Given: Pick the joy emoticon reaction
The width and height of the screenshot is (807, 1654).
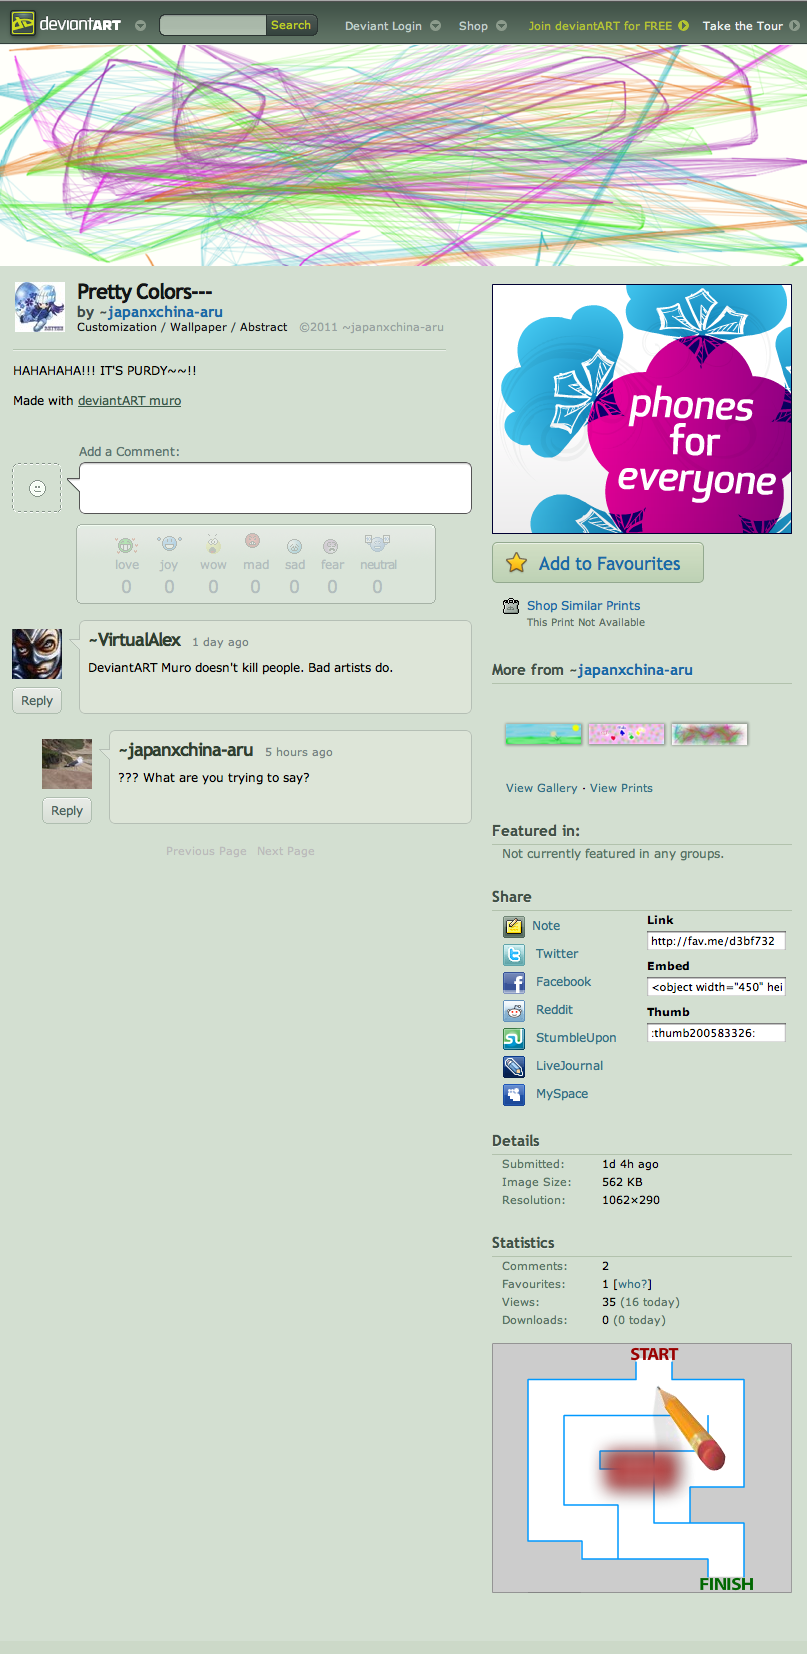Looking at the screenshot, I should point(169,545).
